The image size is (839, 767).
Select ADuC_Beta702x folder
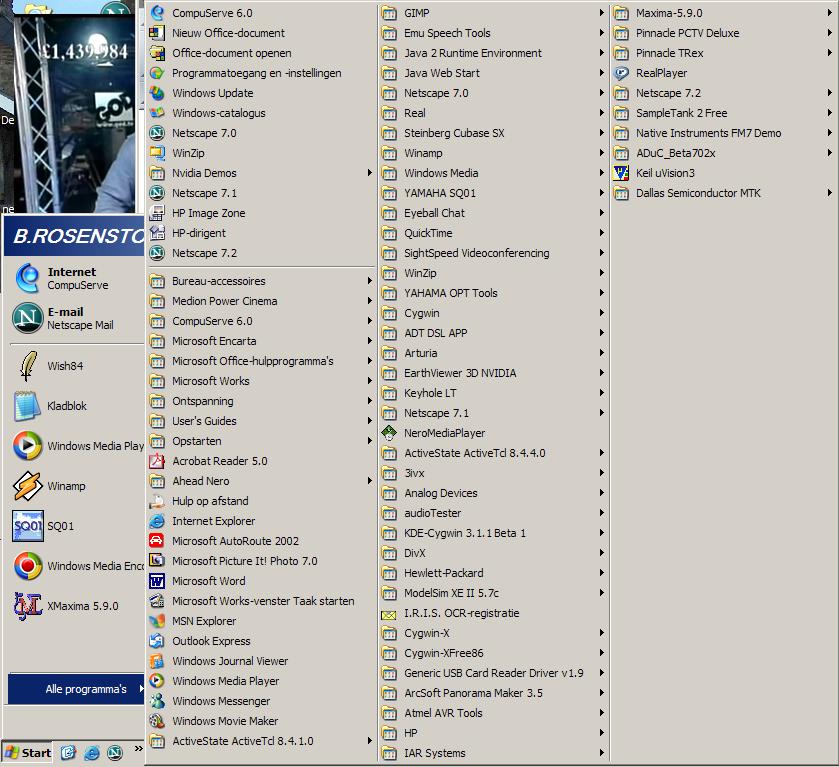[724, 153]
